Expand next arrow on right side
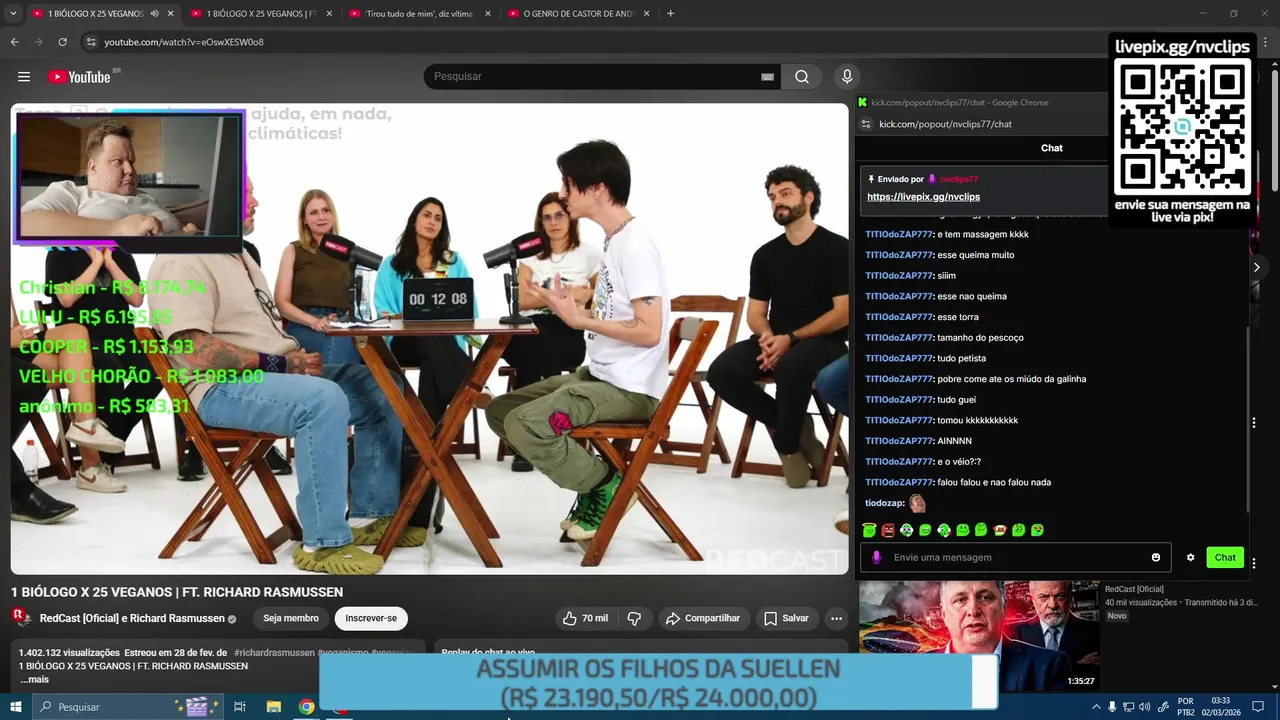Viewport: 1280px width, 720px height. click(x=1256, y=267)
